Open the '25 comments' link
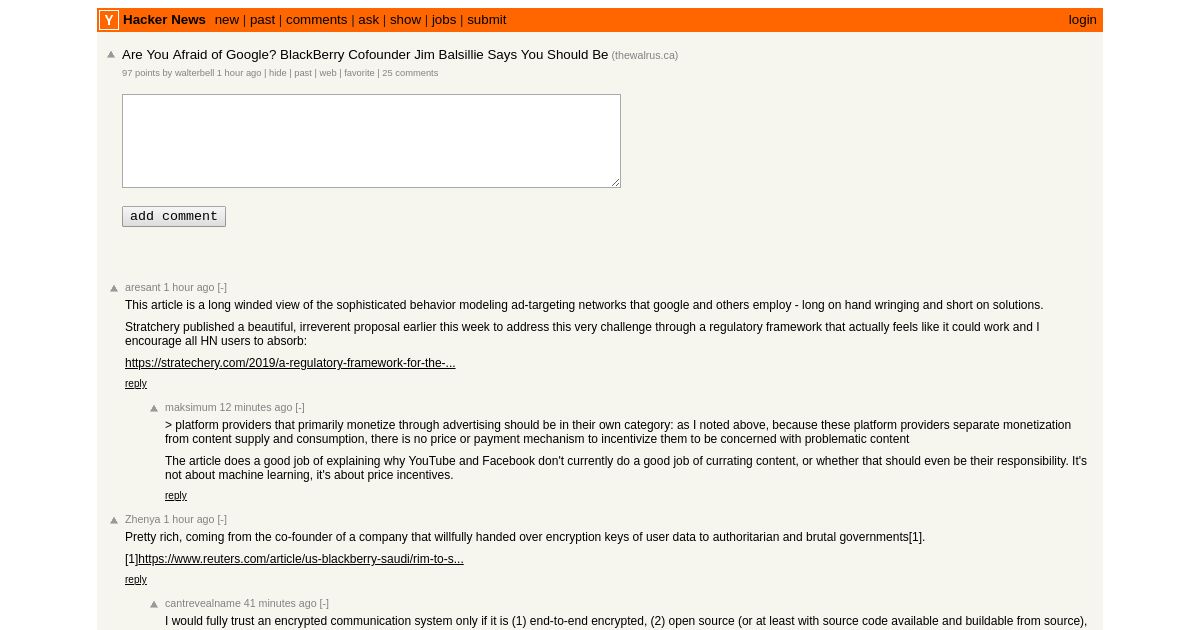 click(x=410, y=73)
